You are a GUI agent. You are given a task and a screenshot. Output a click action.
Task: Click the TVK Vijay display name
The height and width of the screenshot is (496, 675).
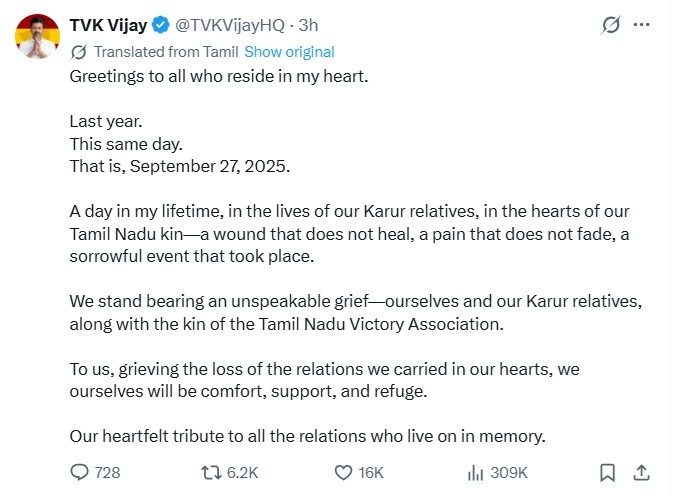pyautogui.click(x=108, y=25)
